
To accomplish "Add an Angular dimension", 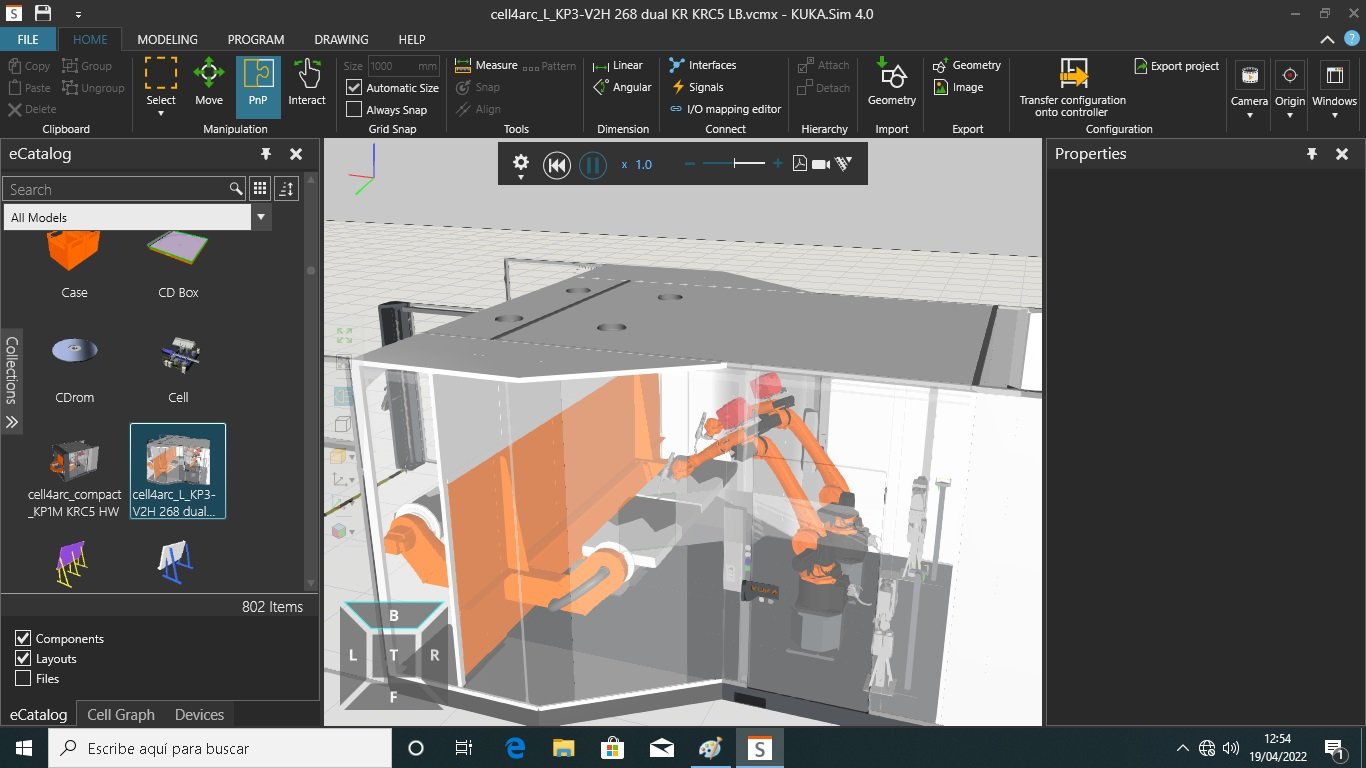I will coord(622,87).
